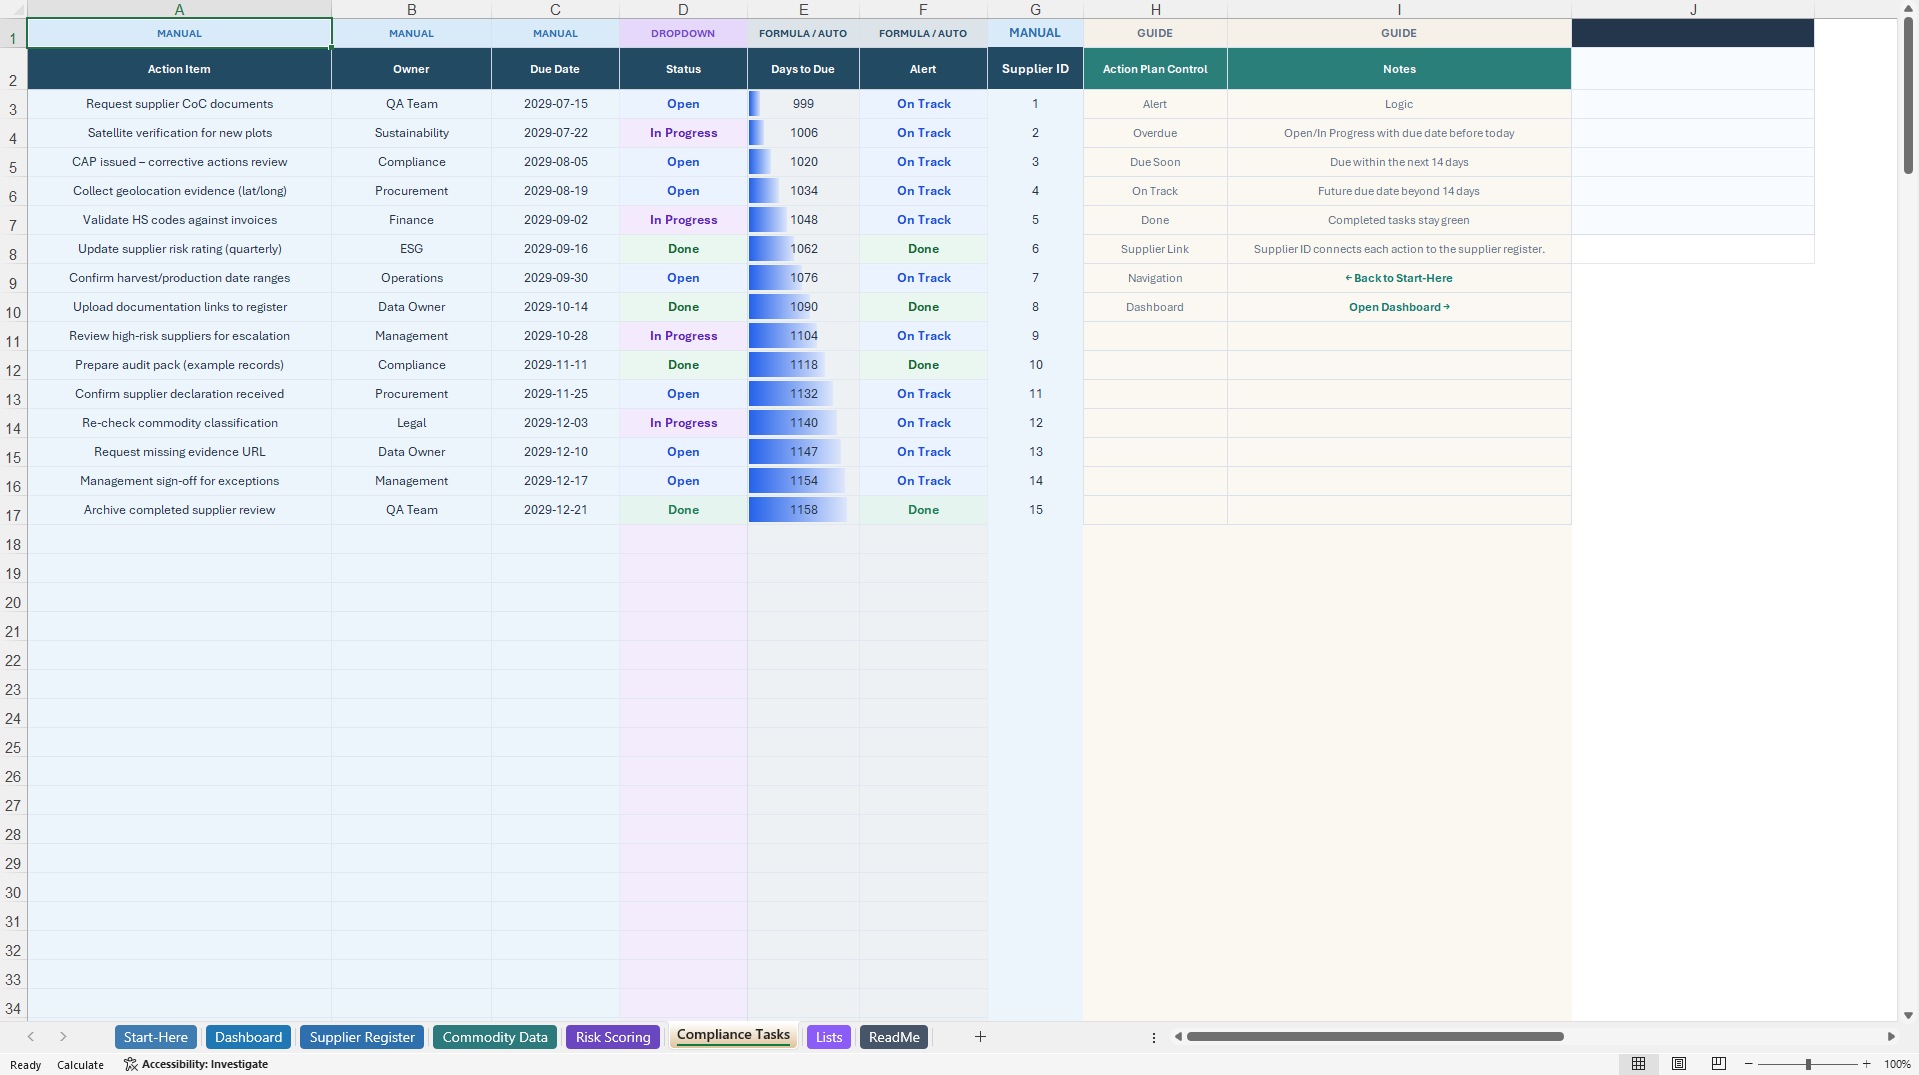Follow the Back to Start-Here link
The width and height of the screenshot is (1919, 1075).
point(1399,278)
